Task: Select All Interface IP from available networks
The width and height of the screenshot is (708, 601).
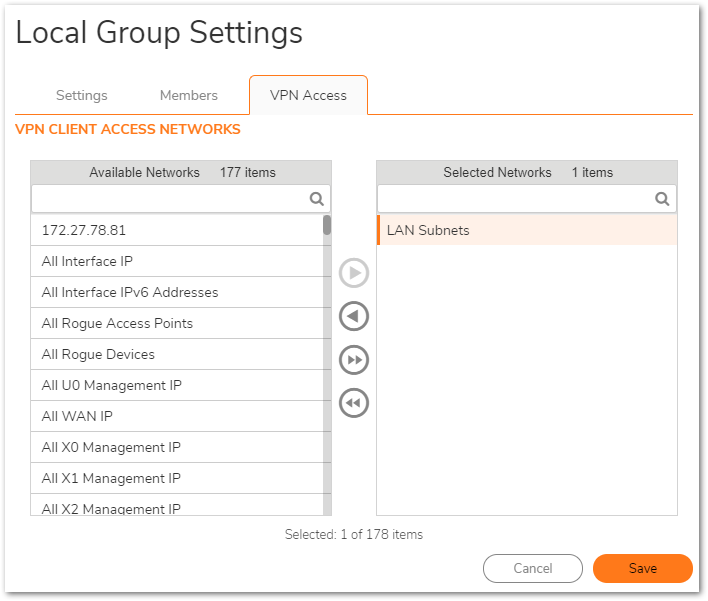Action: click(x=177, y=261)
